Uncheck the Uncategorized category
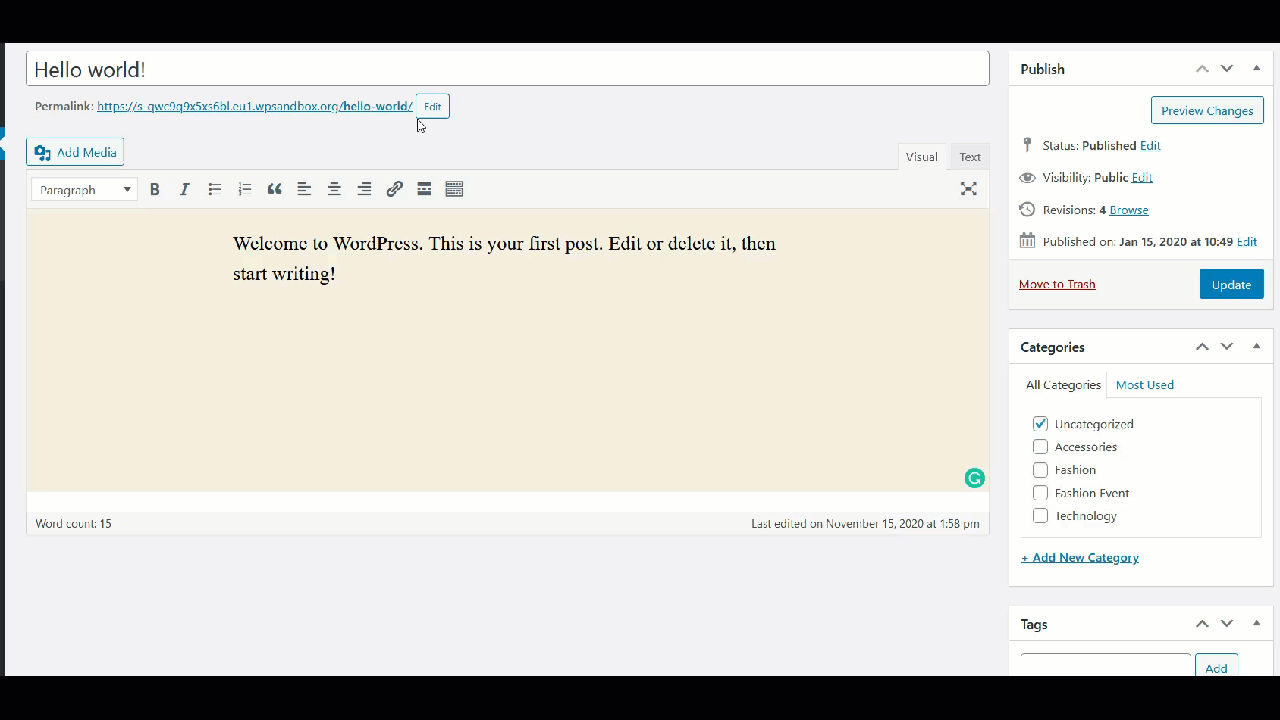 (1040, 424)
